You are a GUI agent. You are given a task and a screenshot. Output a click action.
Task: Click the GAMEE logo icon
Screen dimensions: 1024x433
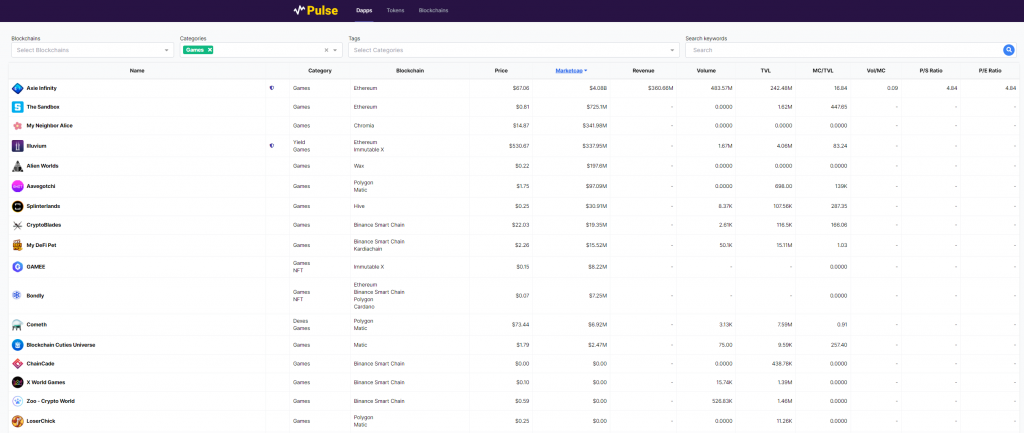coord(18,266)
